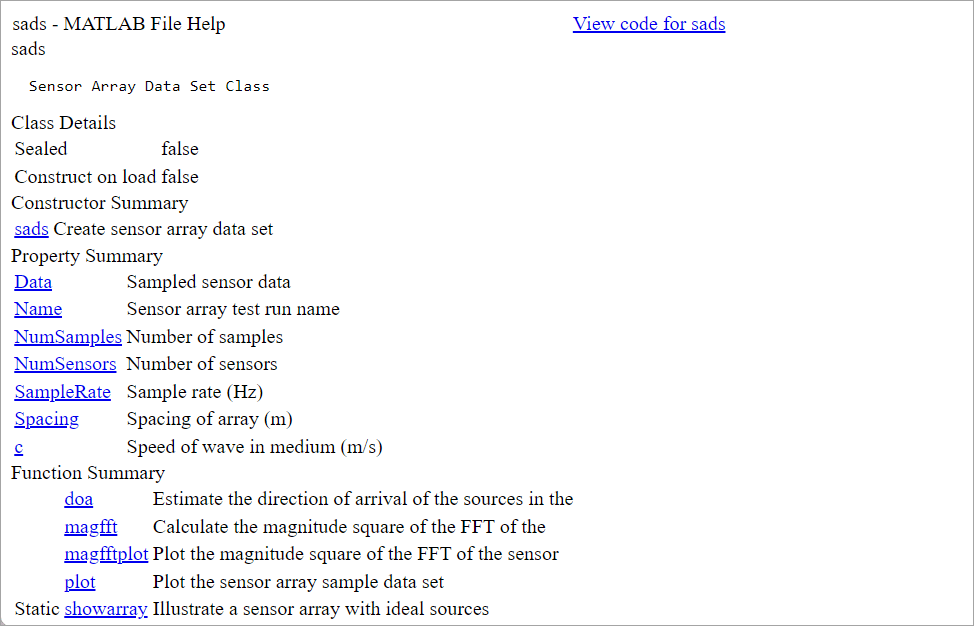974x626 pixels.
Task: Open the c property link
Action: coord(19,447)
